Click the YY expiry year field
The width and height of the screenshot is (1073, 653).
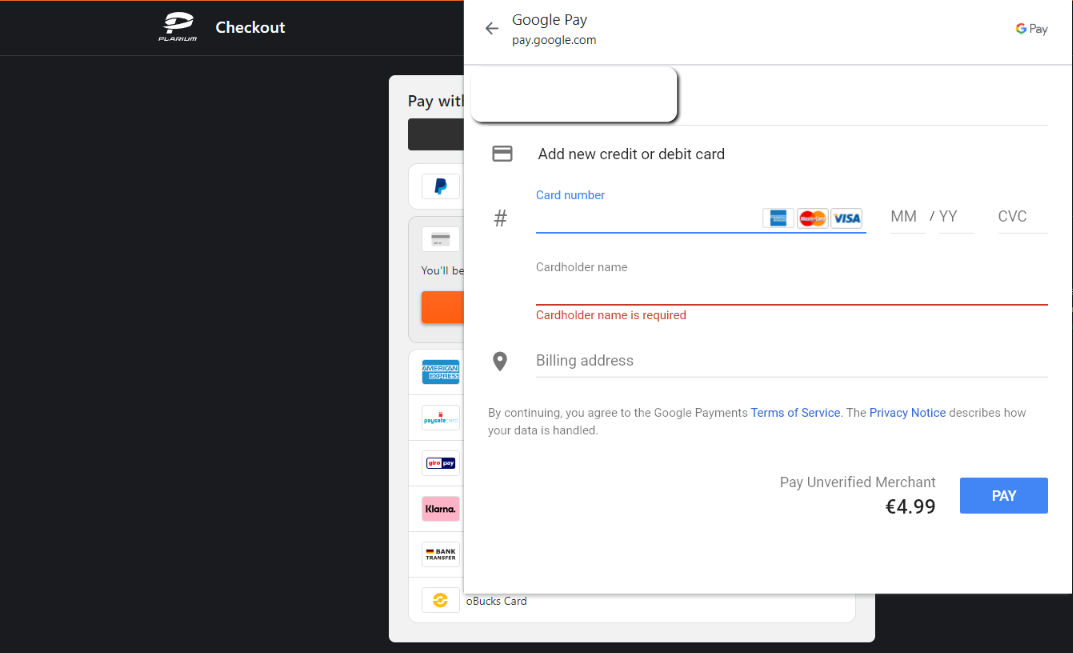pos(955,217)
